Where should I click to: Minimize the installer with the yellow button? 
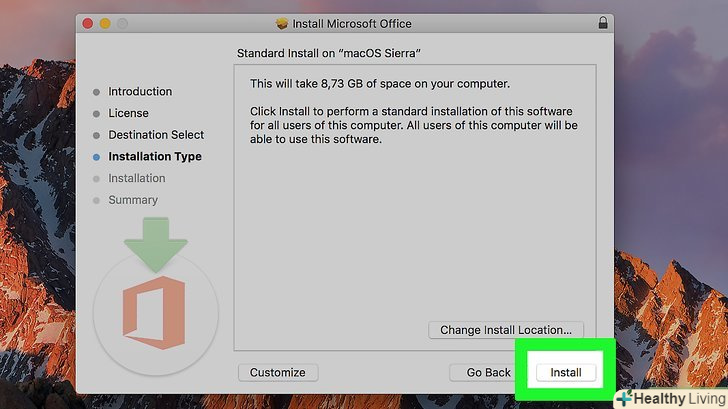point(105,23)
